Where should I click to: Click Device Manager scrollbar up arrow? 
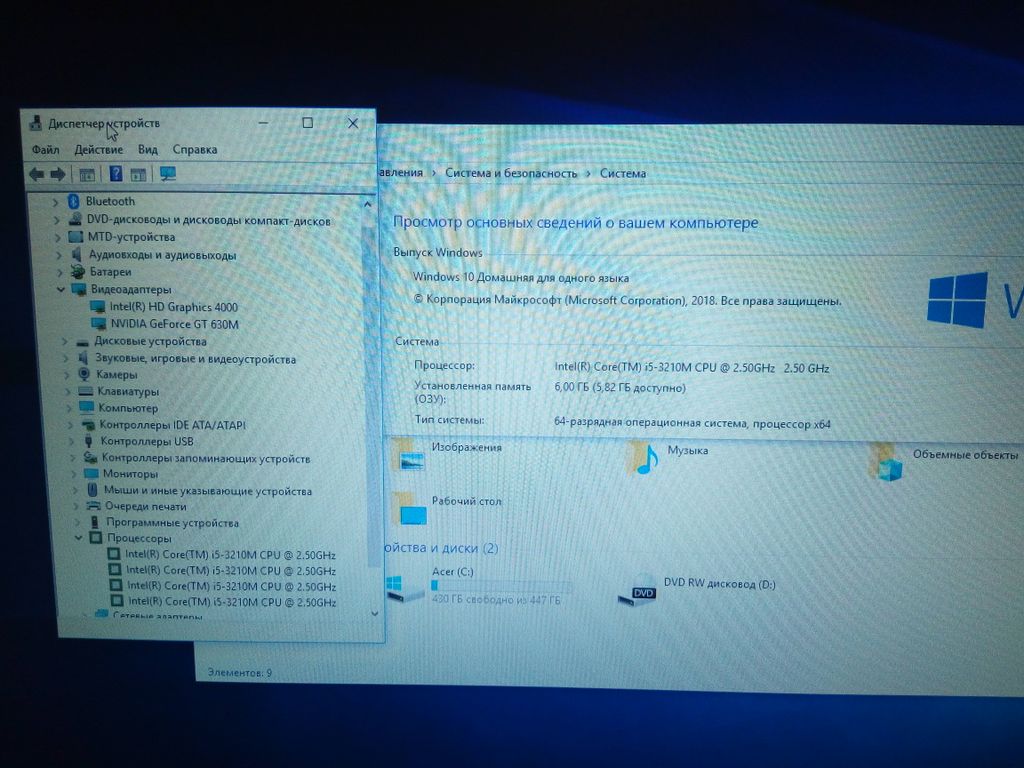[367, 204]
